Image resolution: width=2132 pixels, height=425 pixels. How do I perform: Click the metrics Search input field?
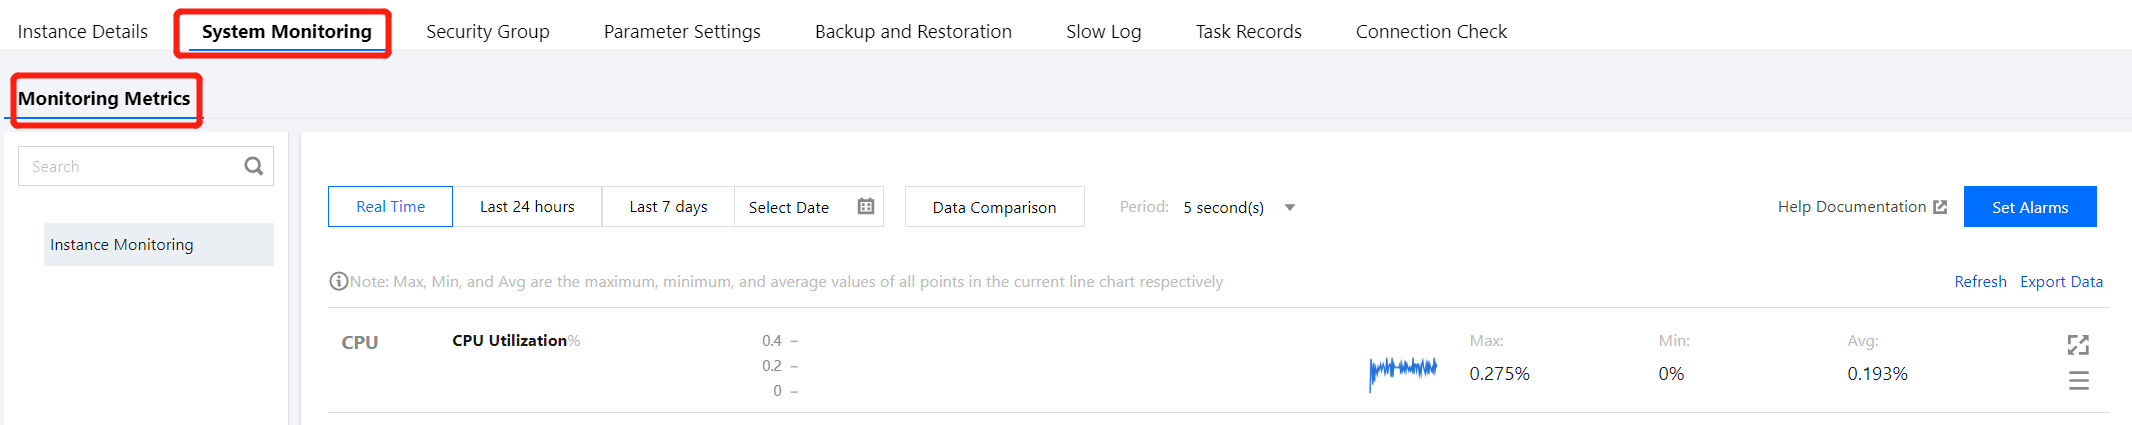130,166
